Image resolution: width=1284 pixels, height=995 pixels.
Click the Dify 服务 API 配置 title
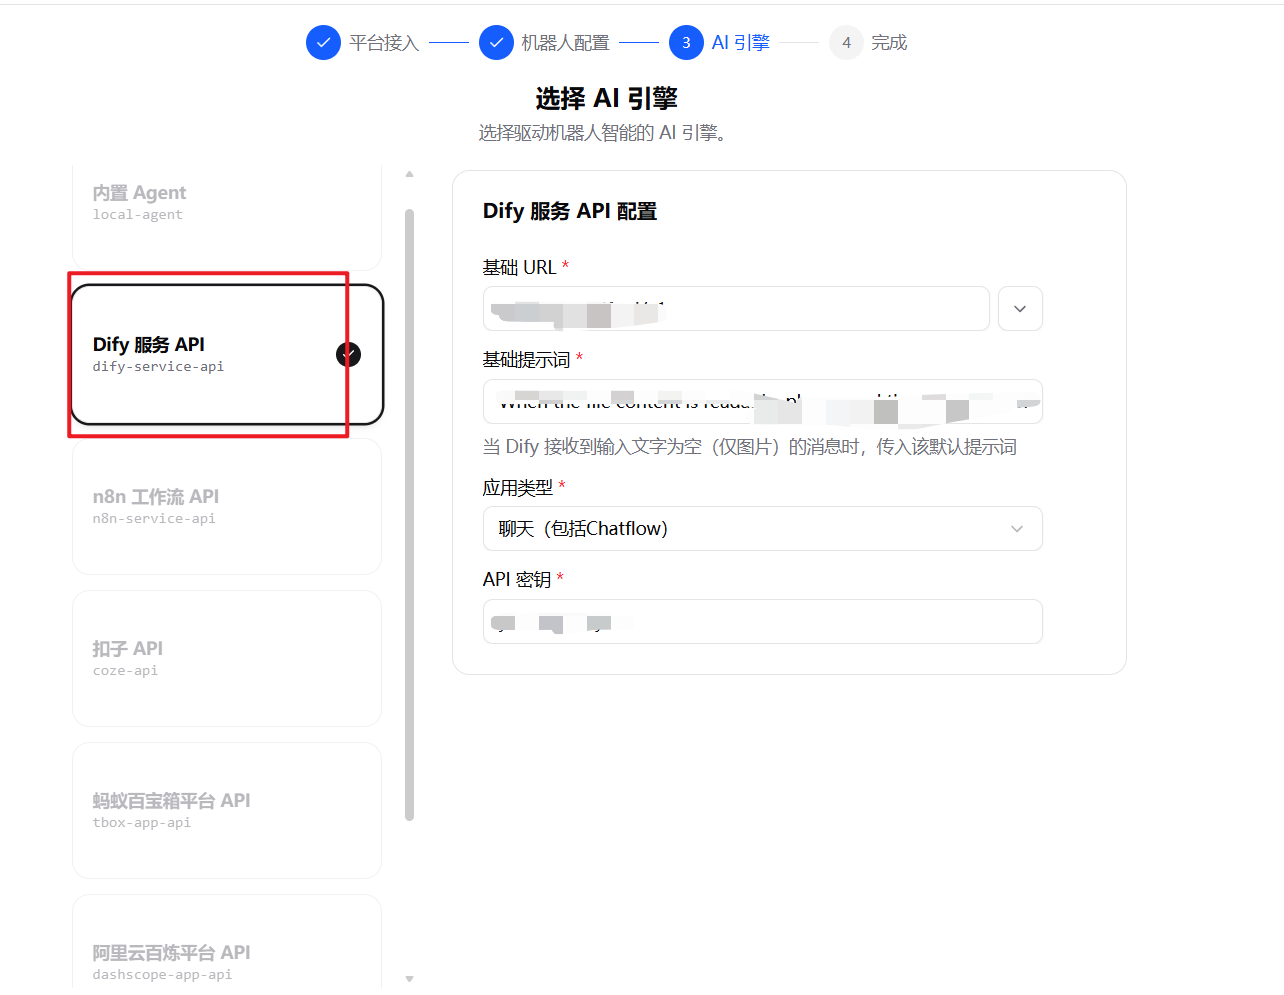pos(570,211)
